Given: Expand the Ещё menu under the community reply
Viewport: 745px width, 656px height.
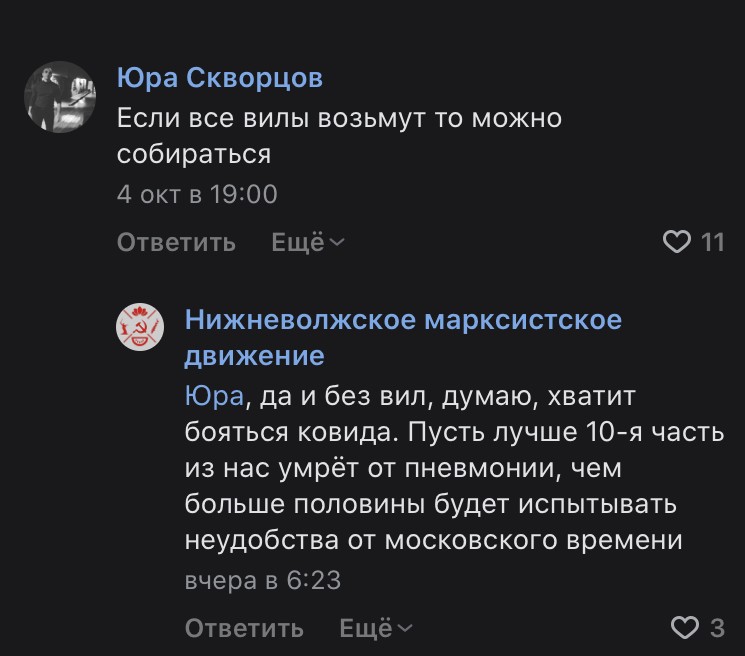Looking at the screenshot, I should (366, 628).
